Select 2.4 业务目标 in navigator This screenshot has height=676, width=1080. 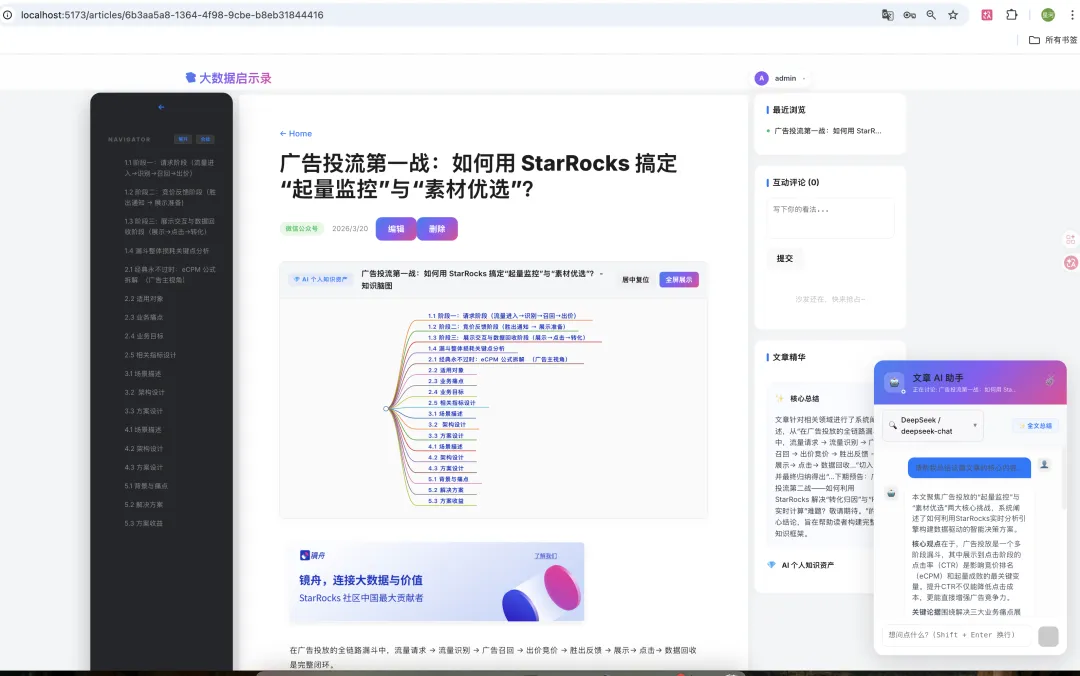tap(144, 336)
